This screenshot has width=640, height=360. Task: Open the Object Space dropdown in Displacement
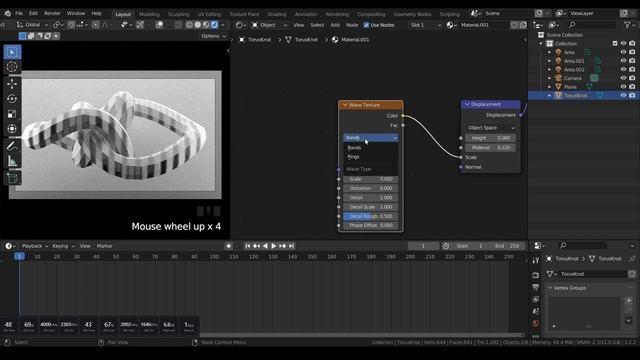pyautogui.click(x=490, y=128)
